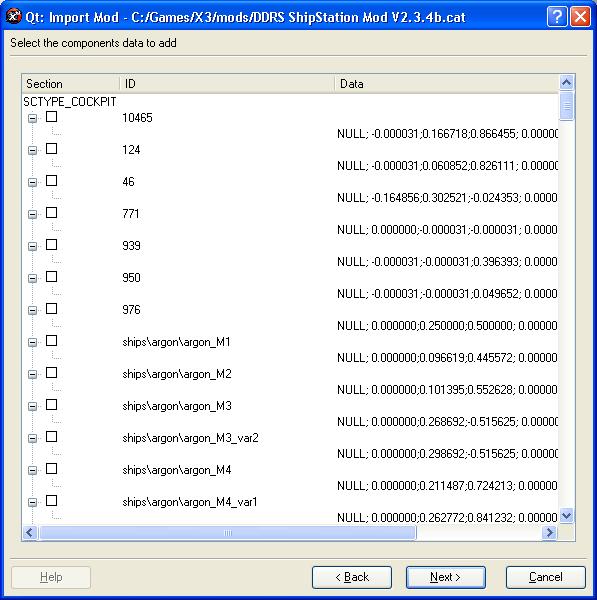Check the box for ID 771
Screen dimensions: 597x600
(51, 213)
